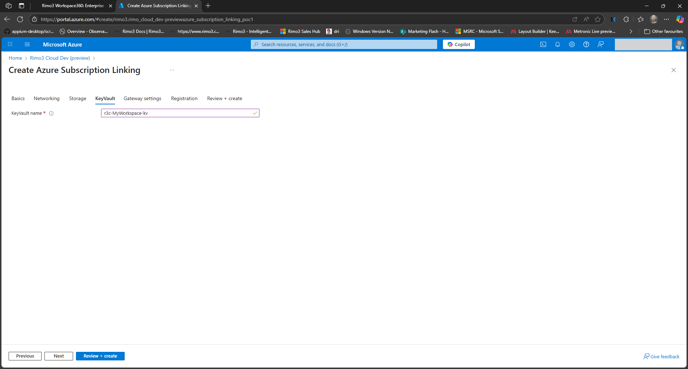Switch to the Networking tab
This screenshot has width=688, height=369.
[47, 98]
